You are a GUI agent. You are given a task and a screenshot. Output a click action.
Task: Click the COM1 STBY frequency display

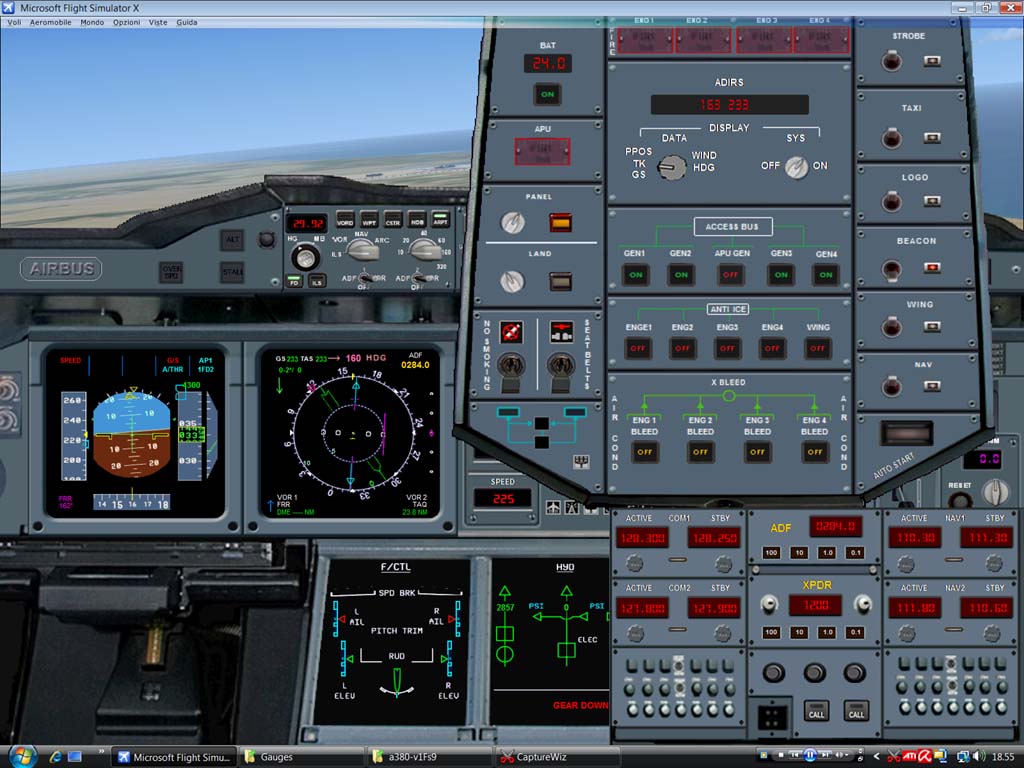pyautogui.click(x=712, y=537)
